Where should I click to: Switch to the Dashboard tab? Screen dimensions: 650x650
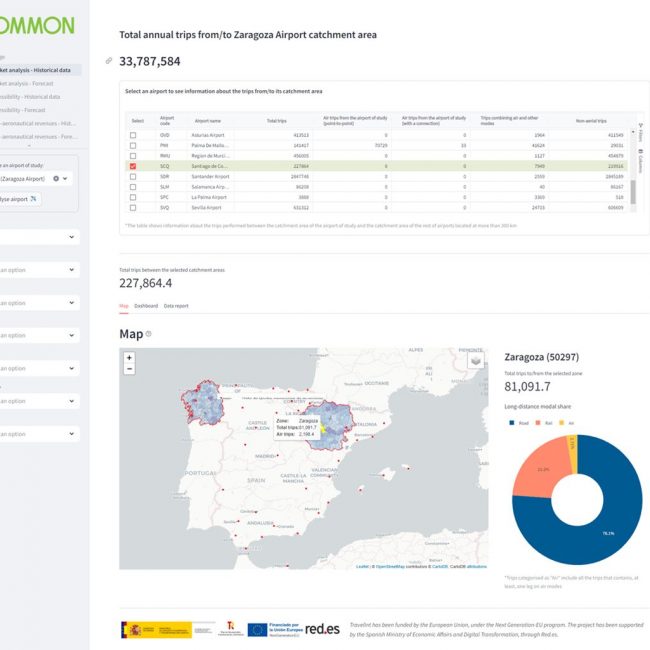(146, 305)
